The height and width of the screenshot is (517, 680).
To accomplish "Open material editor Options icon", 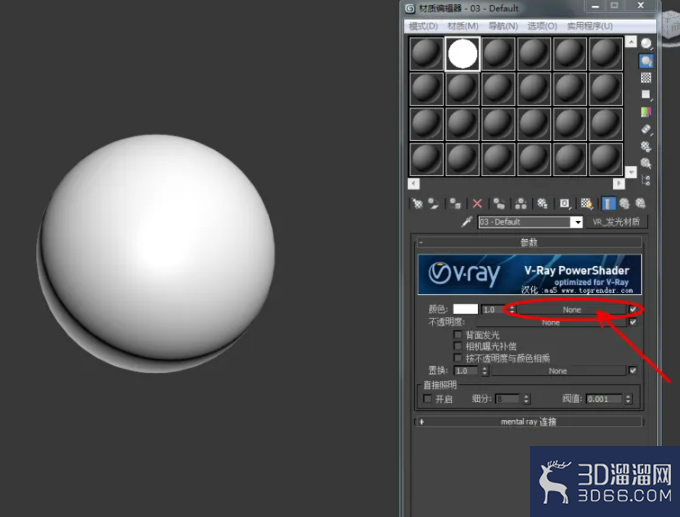I will [x=646, y=147].
